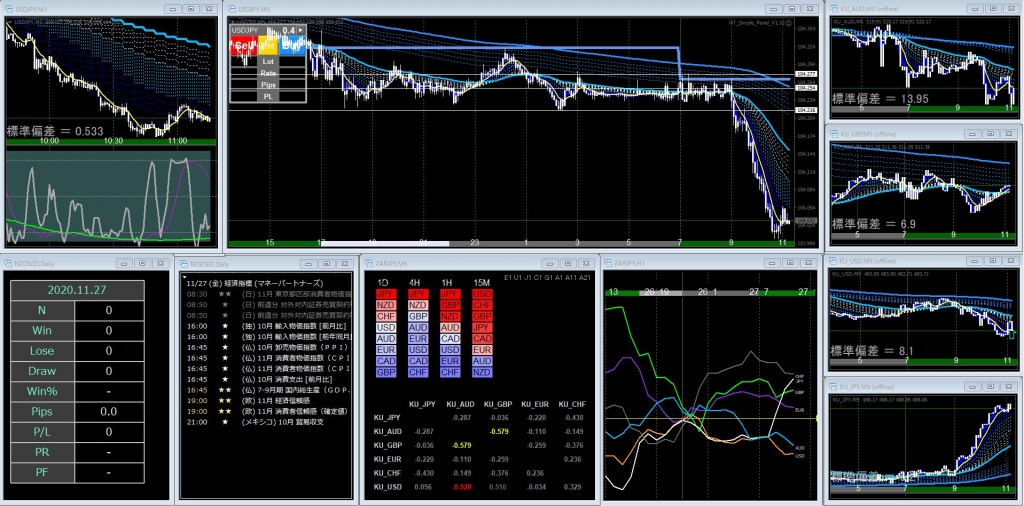Click the chart icon of USDJPY,M5 window
The width and height of the screenshot is (1024, 506).
(x=231, y=9)
